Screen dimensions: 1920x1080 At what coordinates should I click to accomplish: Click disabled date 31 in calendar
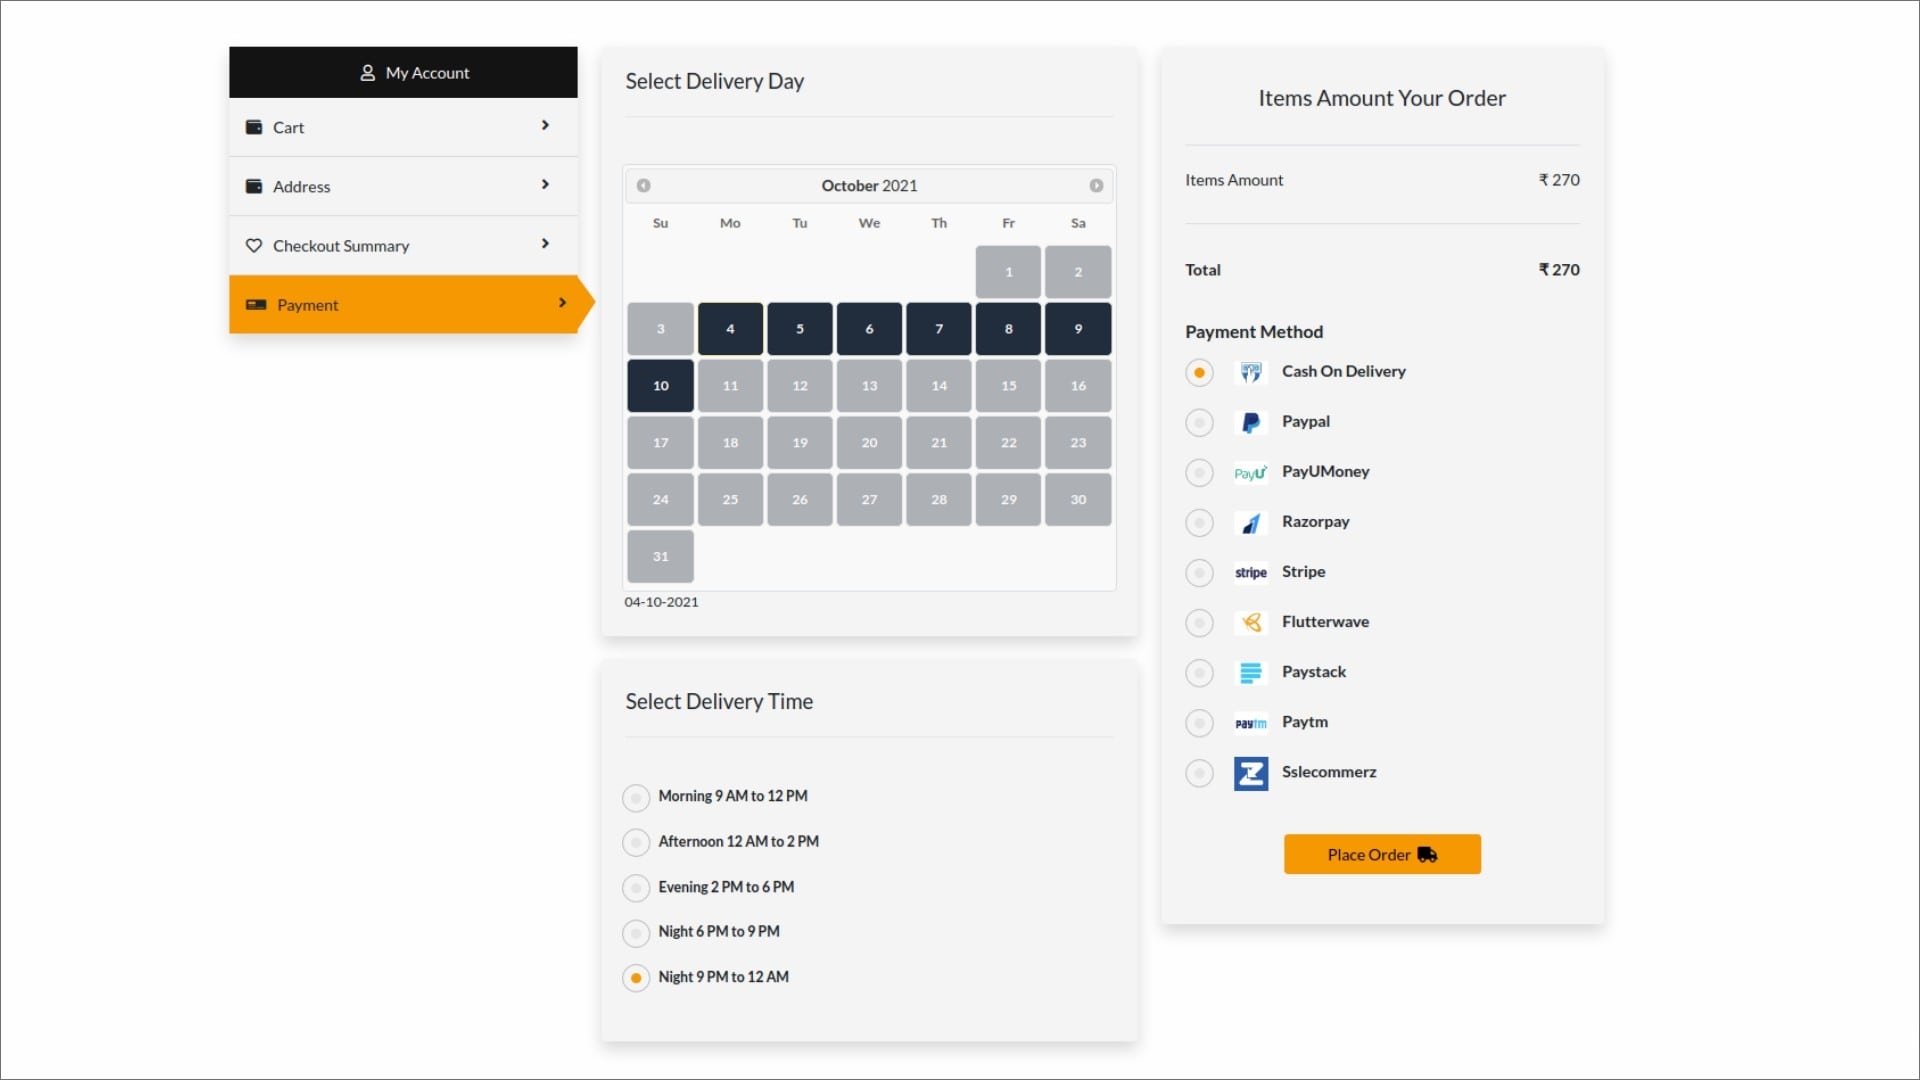point(661,557)
